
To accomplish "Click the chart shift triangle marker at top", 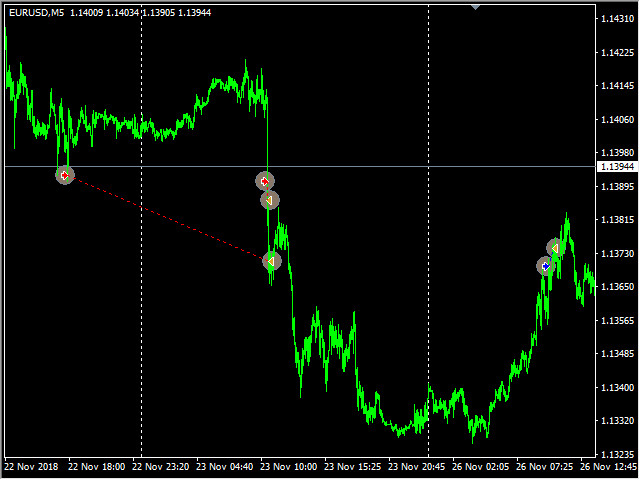I will coord(475,7).
